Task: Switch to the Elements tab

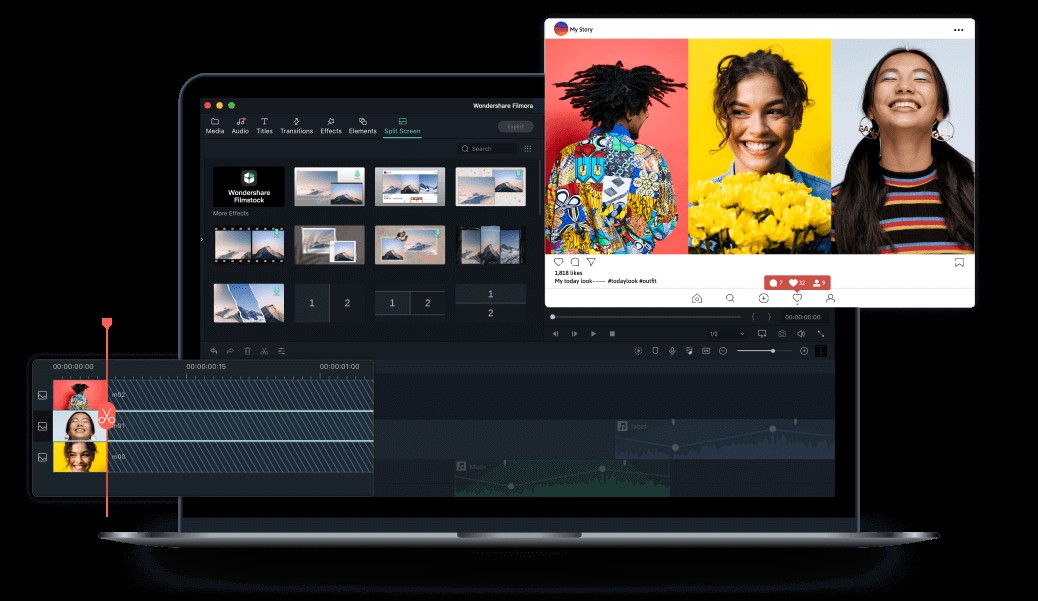Action: coord(362,123)
